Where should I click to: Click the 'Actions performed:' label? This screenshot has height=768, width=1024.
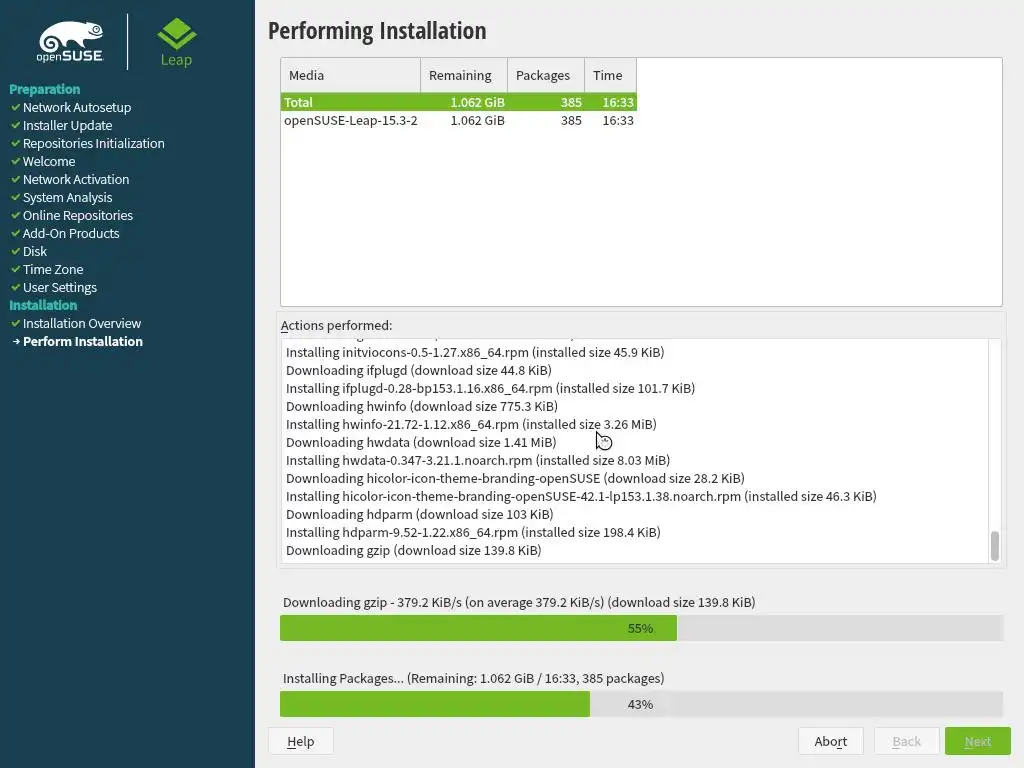point(336,325)
